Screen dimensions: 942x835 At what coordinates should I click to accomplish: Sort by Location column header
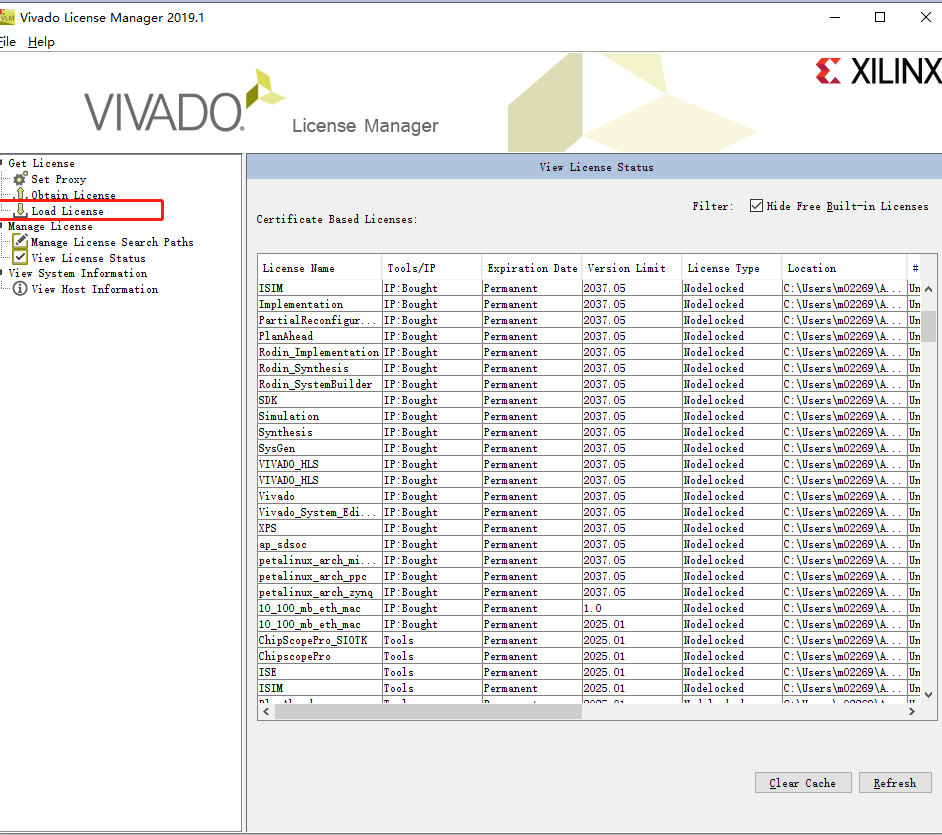(843, 268)
